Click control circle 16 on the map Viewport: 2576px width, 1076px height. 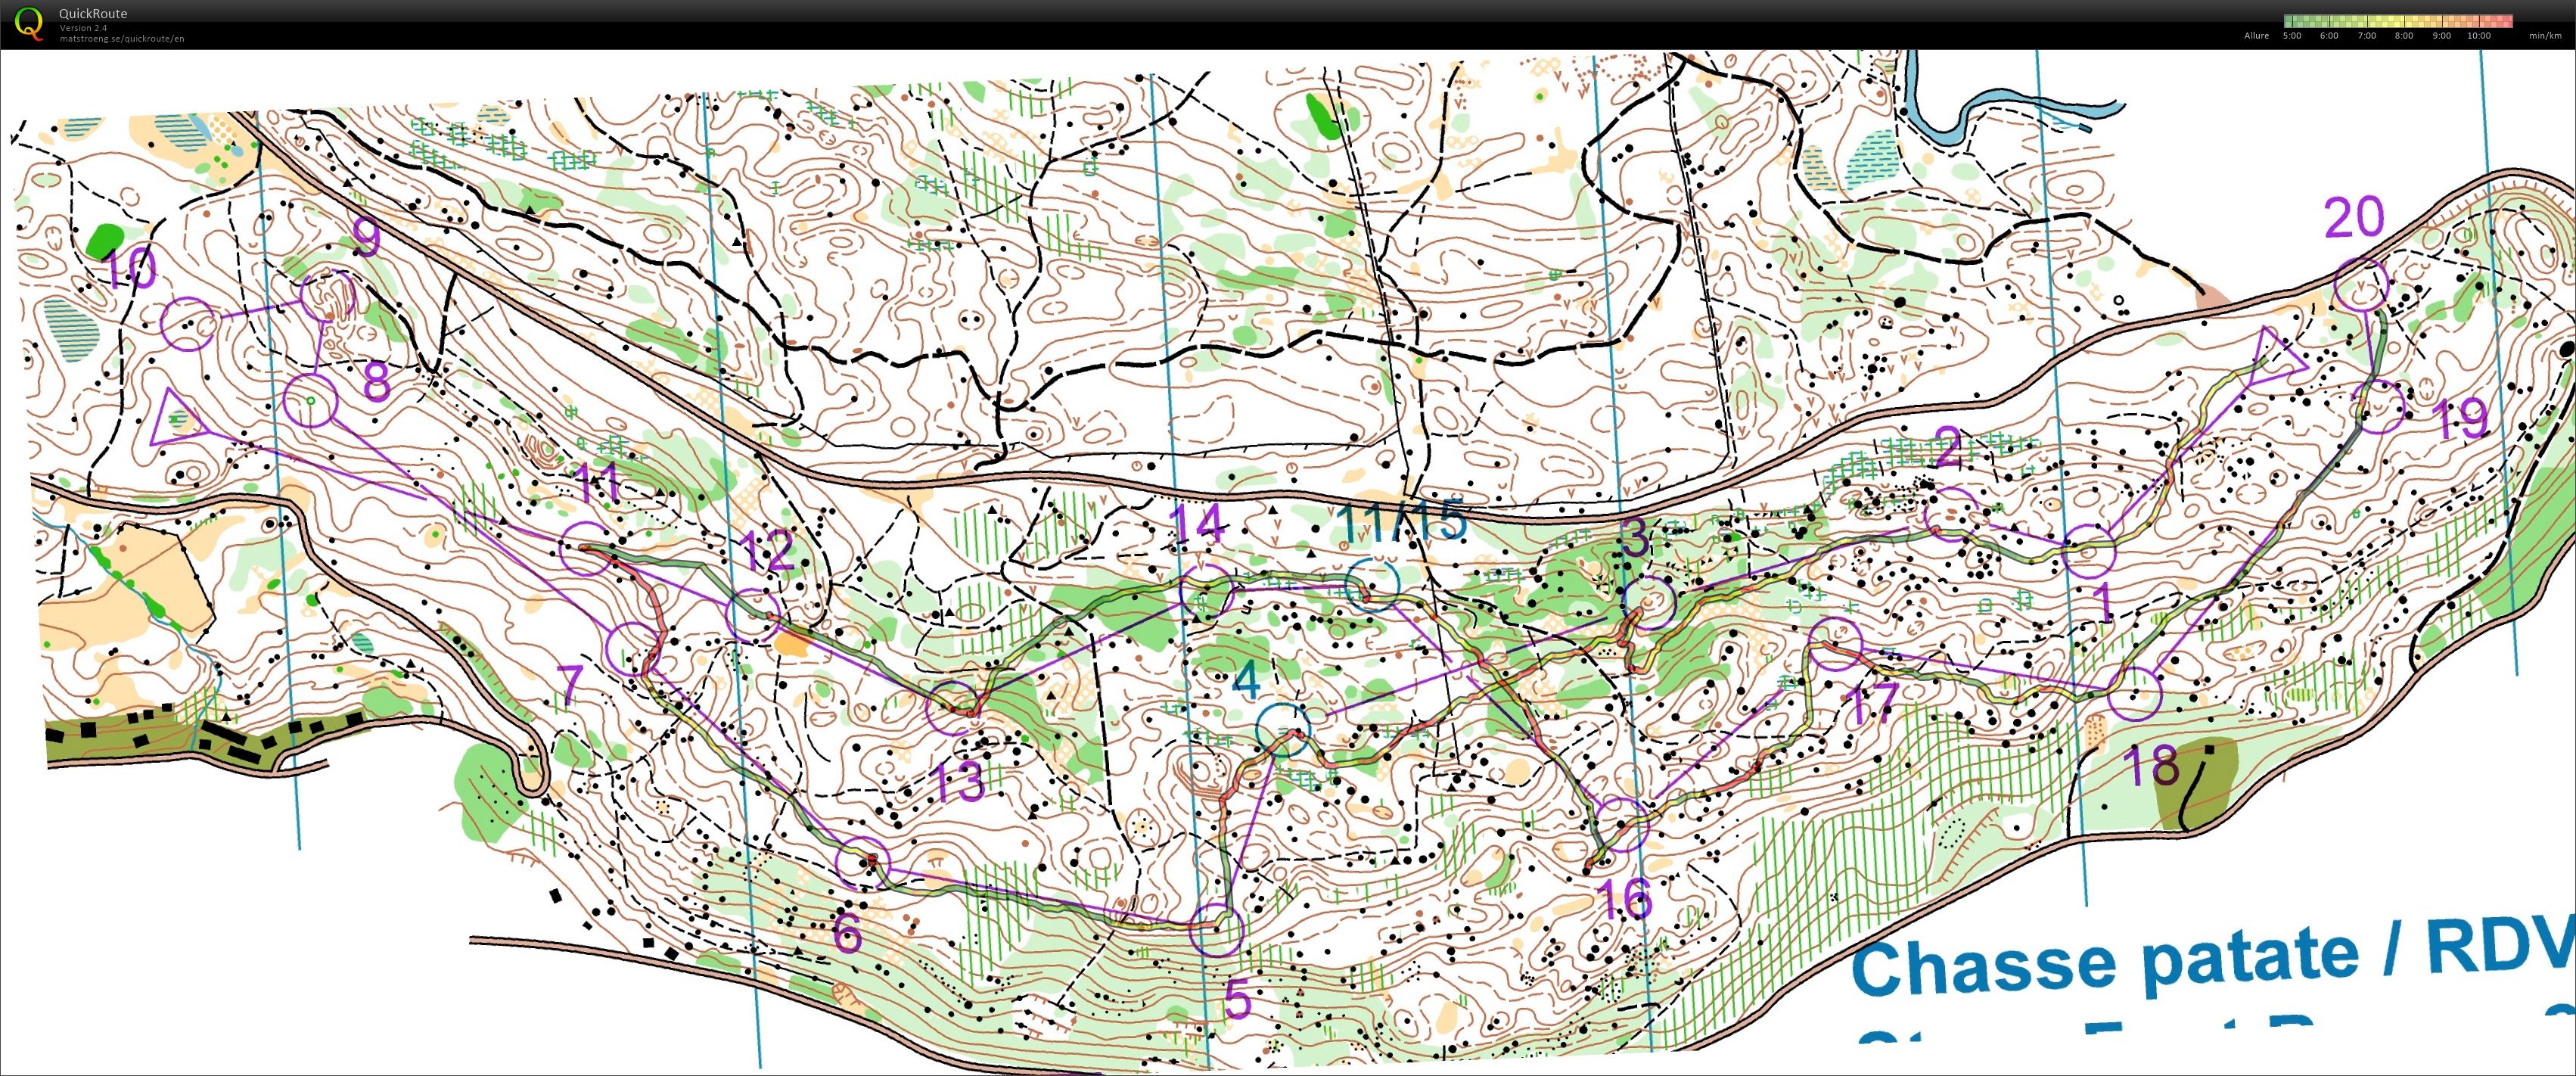coord(1620,825)
